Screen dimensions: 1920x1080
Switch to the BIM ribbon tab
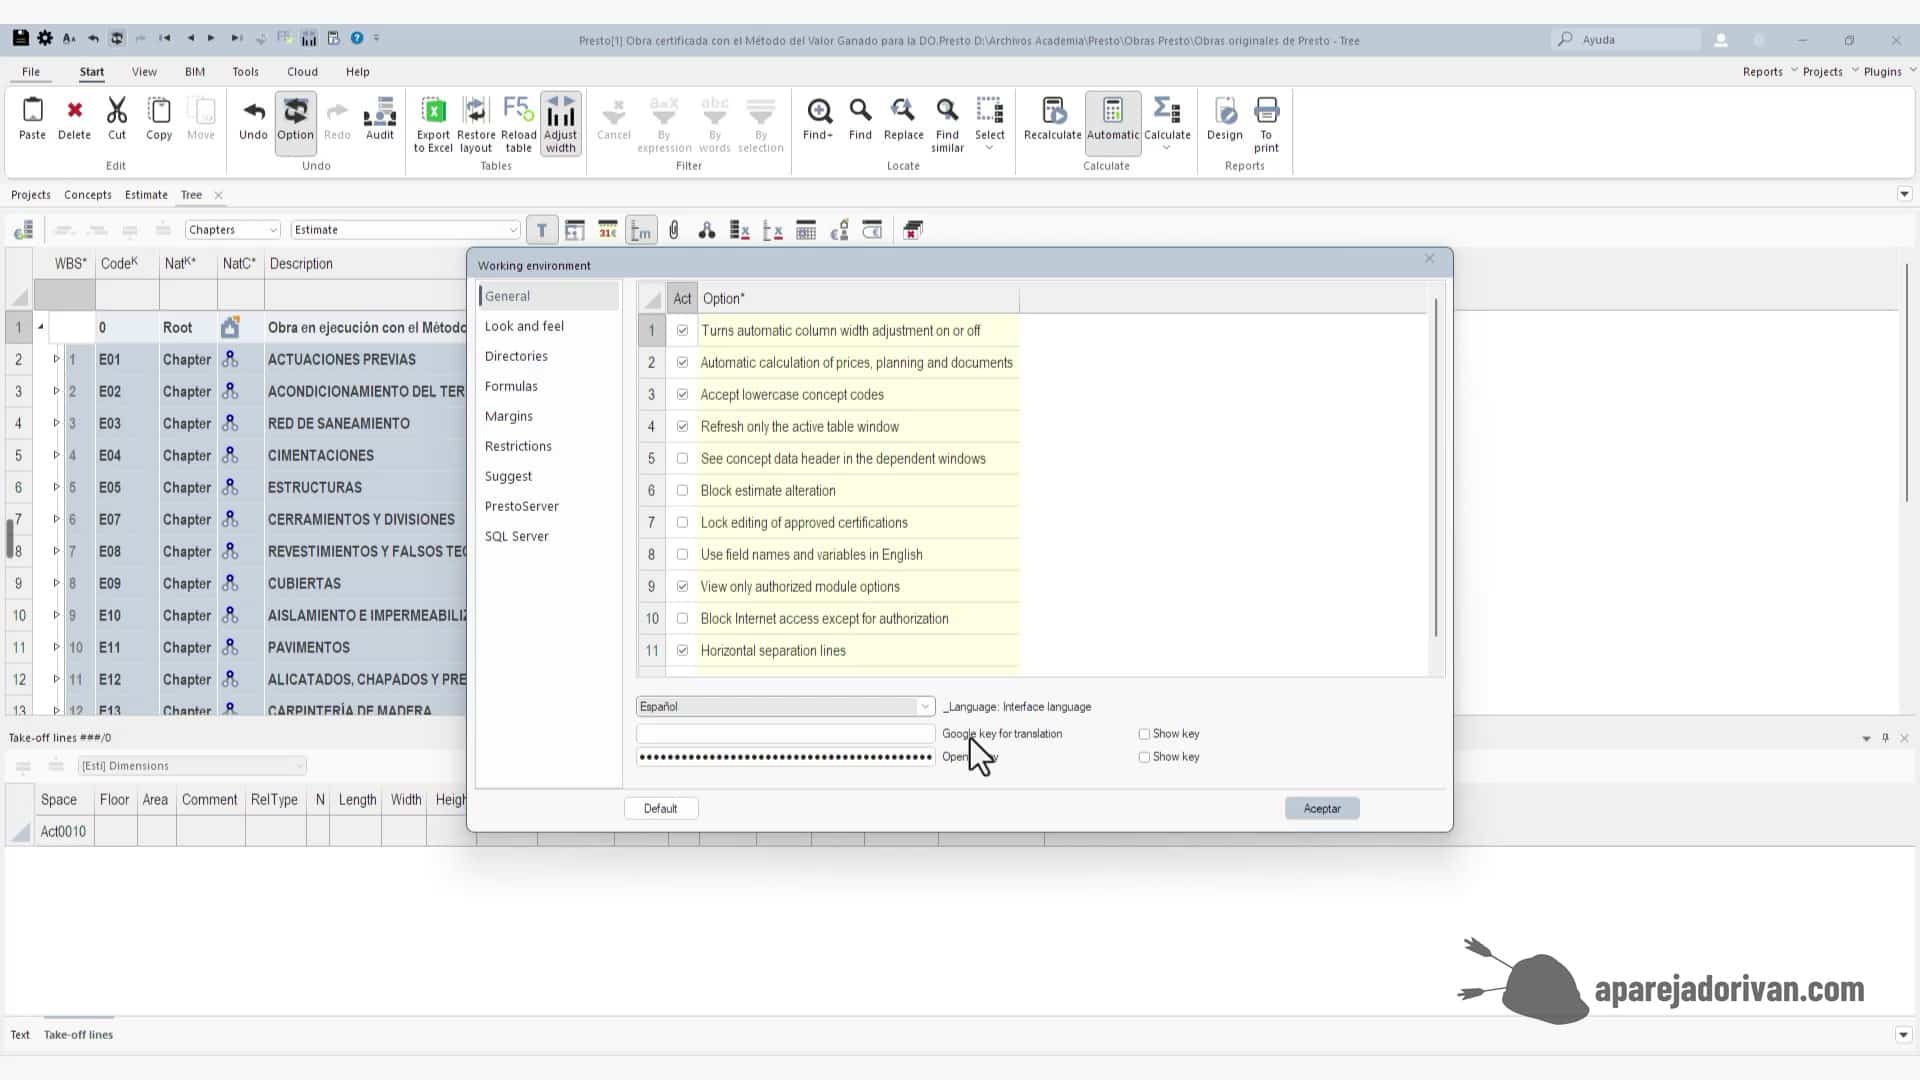click(195, 72)
